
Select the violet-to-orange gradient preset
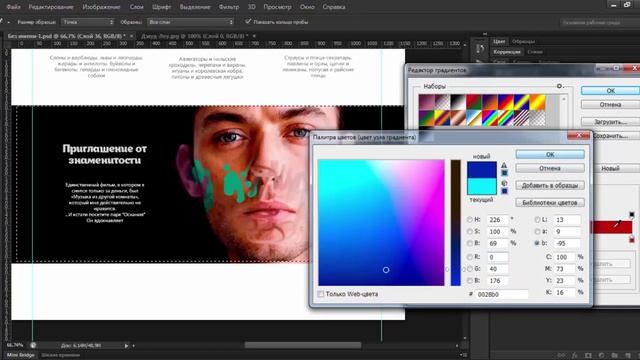pyautogui.click(x=490, y=102)
